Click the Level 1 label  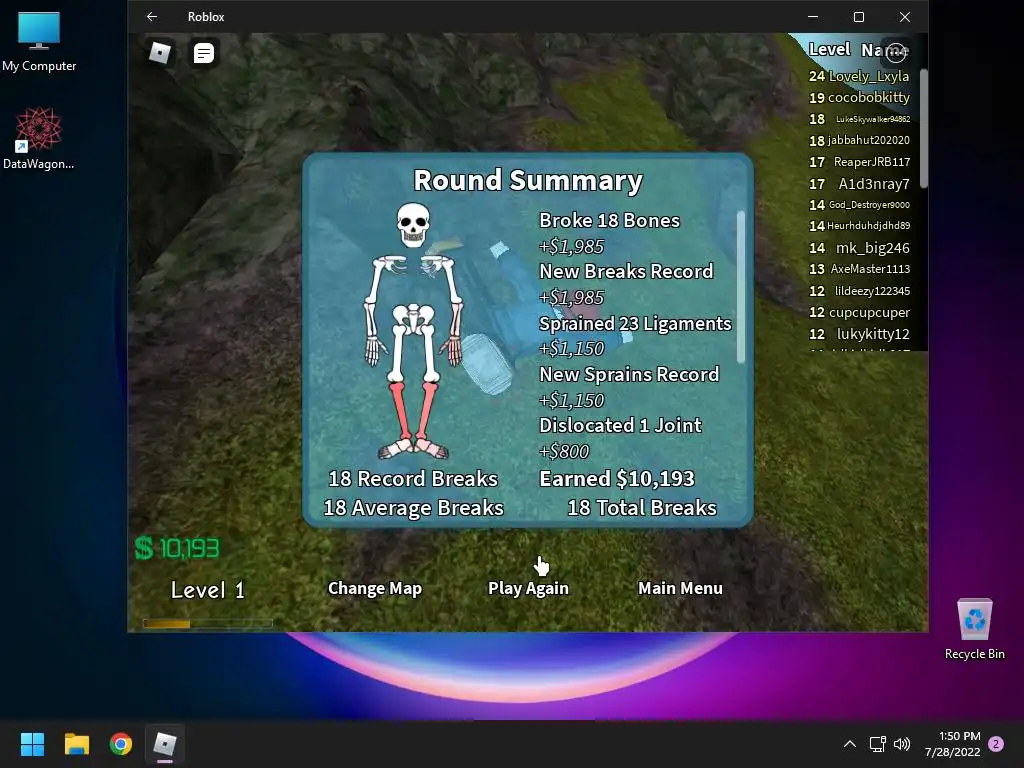(208, 590)
